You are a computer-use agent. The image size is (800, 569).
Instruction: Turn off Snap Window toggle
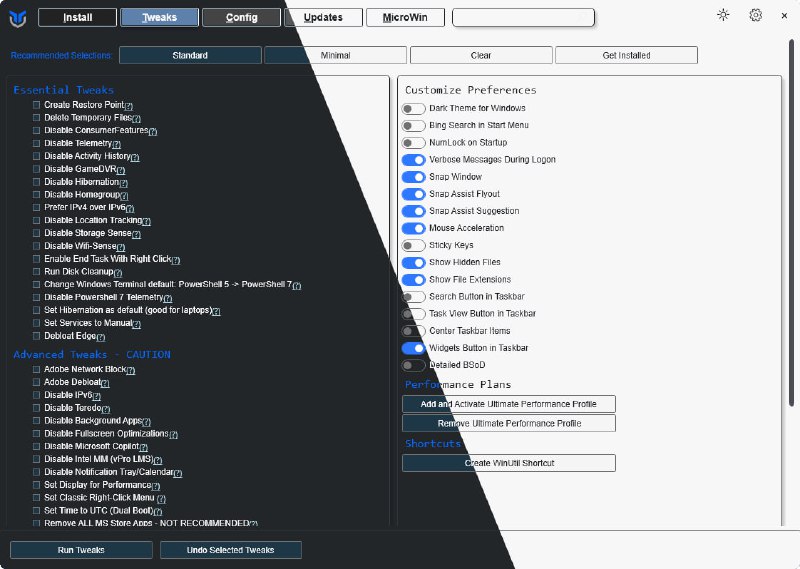click(413, 177)
